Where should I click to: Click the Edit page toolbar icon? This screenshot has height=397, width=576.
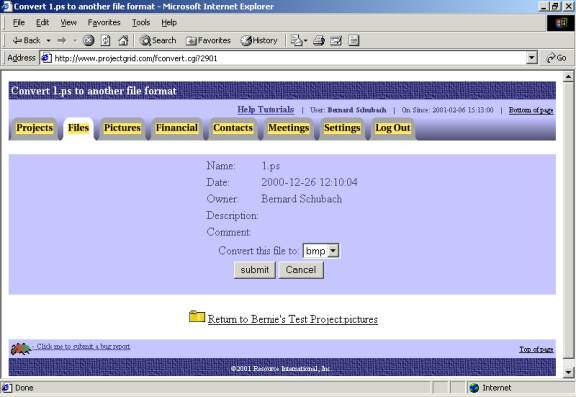pyautogui.click(x=336, y=40)
